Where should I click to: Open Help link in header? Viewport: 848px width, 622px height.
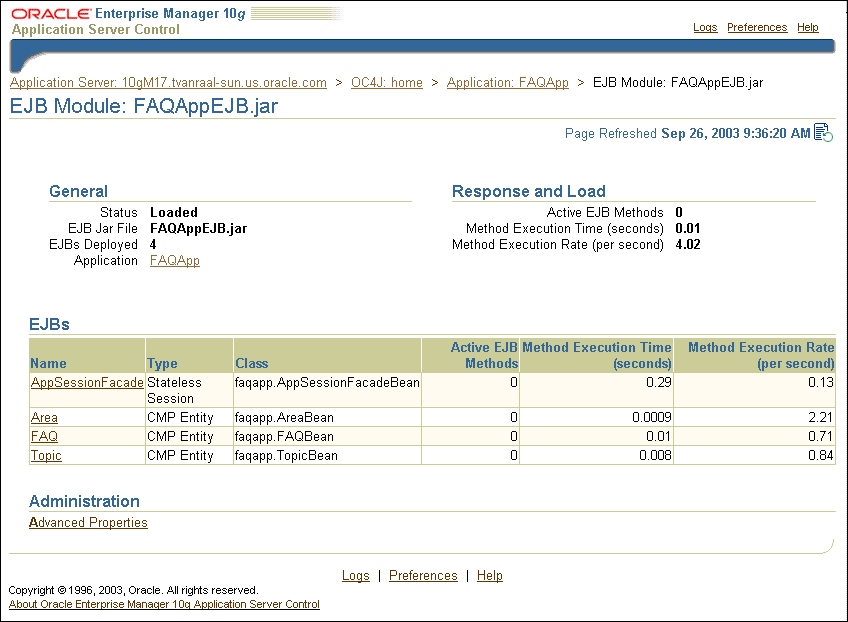tap(808, 27)
